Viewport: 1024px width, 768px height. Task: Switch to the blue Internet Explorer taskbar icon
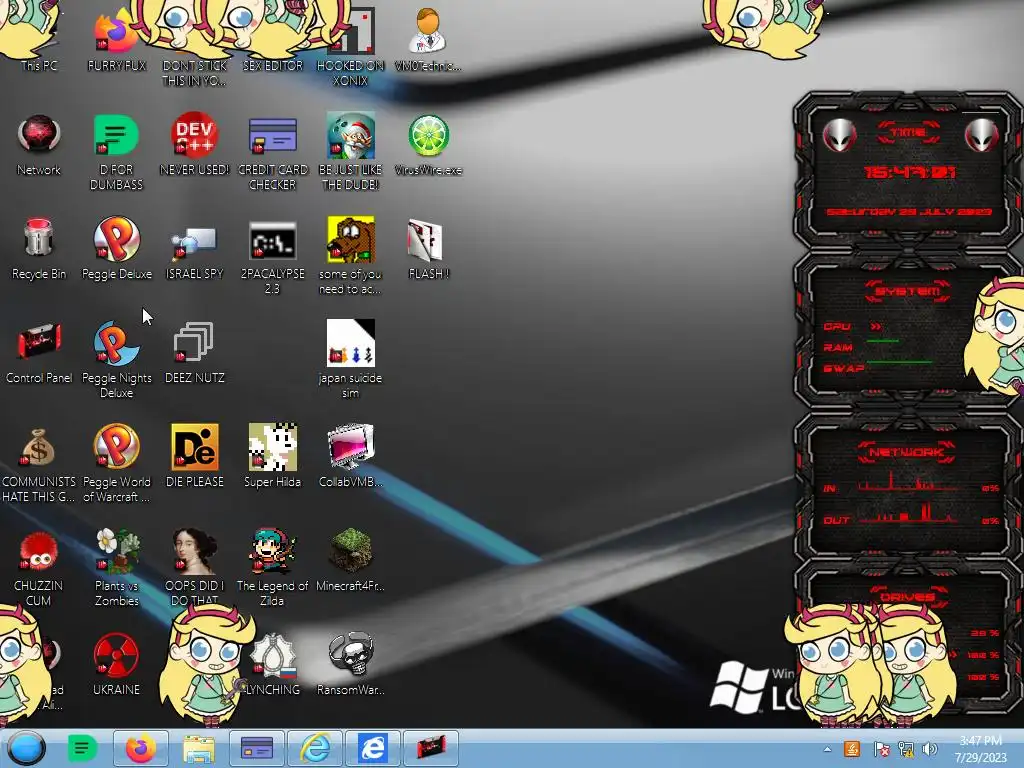[x=372, y=748]
